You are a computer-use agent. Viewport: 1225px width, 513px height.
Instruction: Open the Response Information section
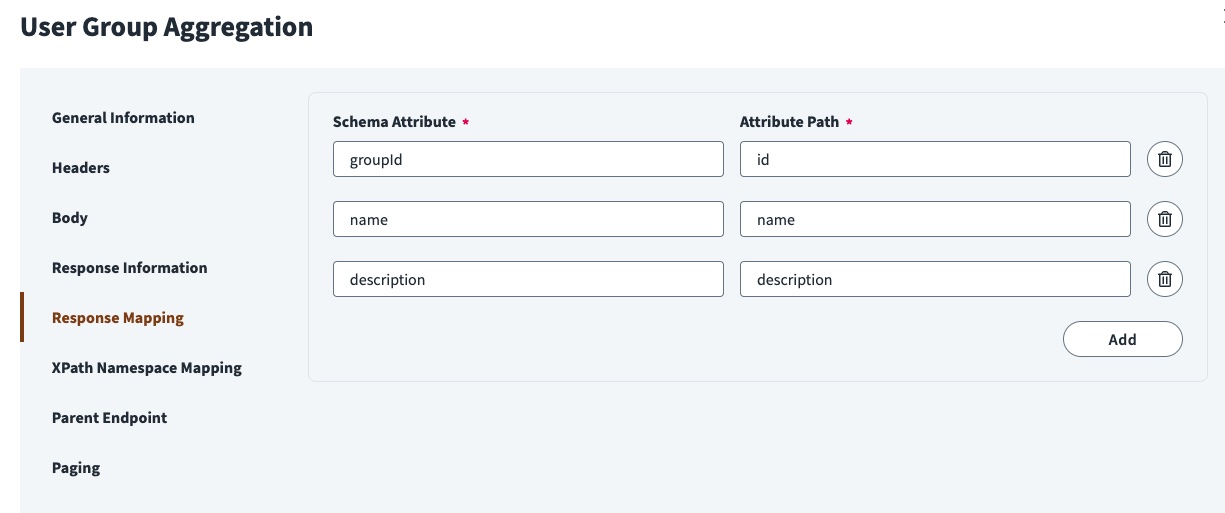tap(130, 268)
